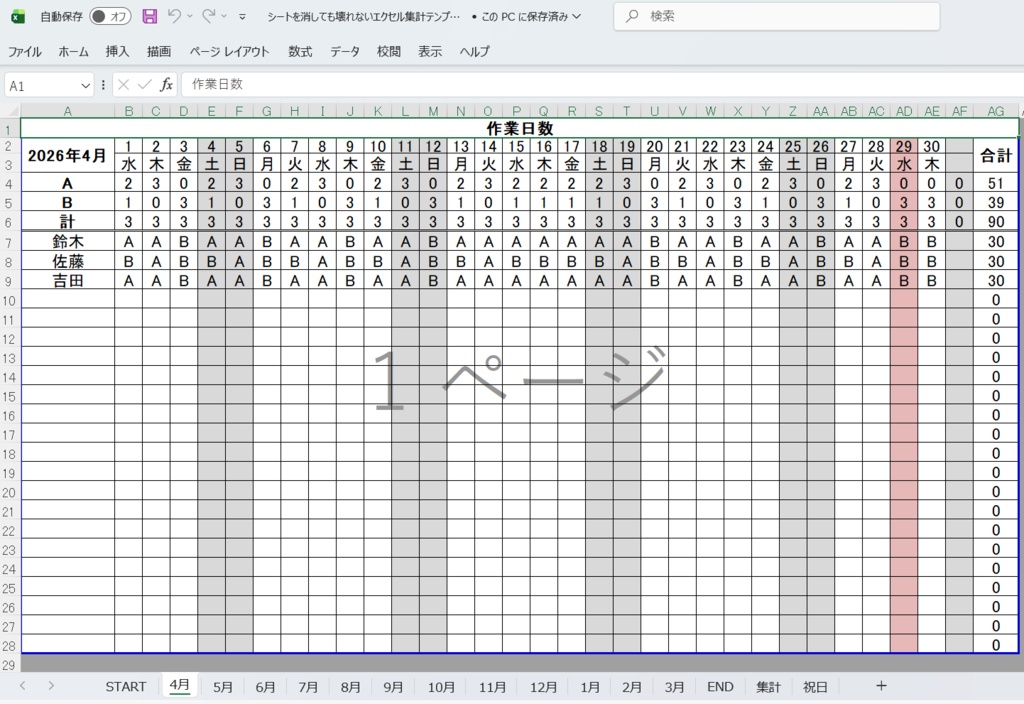This screenshot has height=704, width=1024.
Task: Expand the Name Box dropdown arrow
Action: (x=85, y=86)
